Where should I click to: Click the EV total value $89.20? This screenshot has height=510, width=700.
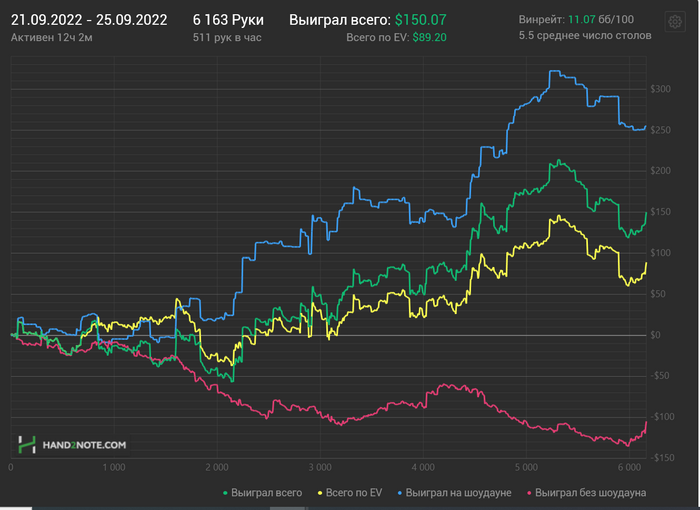pos(429,38)
